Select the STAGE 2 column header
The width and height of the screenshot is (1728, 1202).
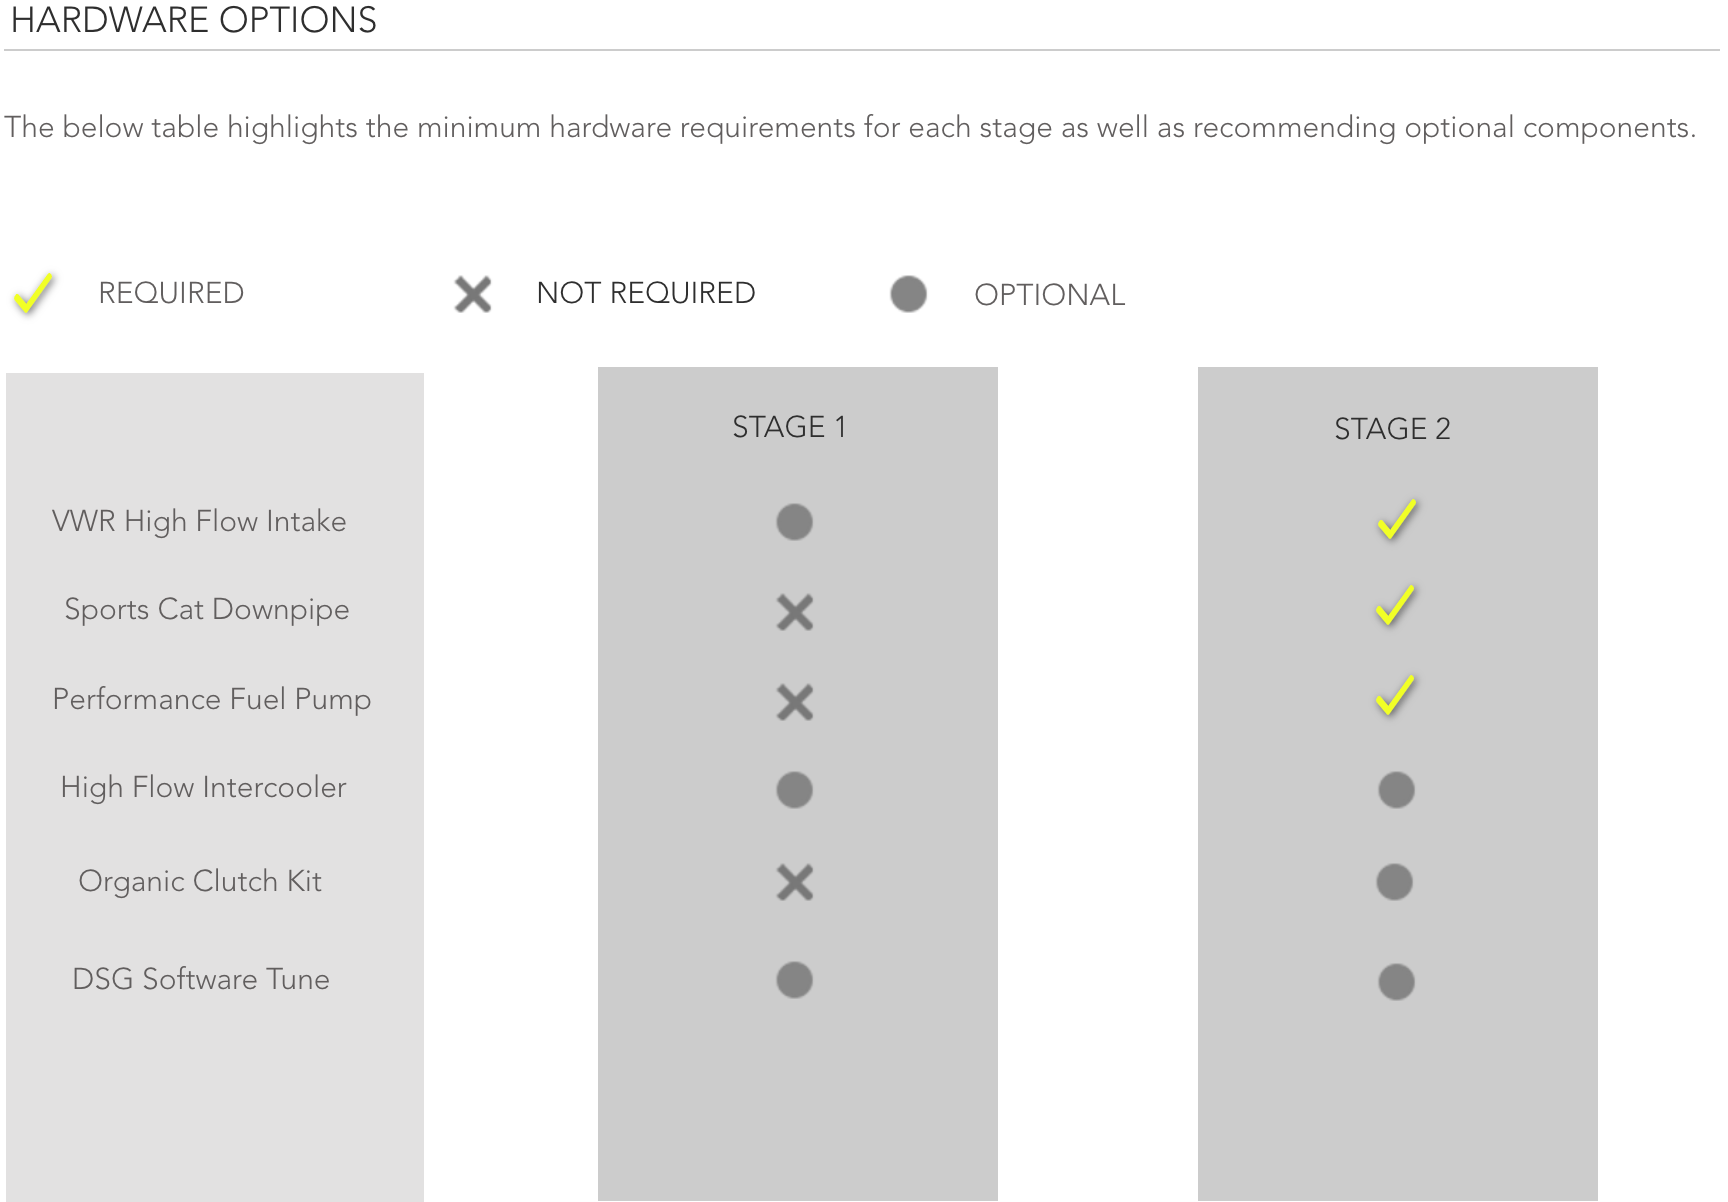click(1392, 429)
